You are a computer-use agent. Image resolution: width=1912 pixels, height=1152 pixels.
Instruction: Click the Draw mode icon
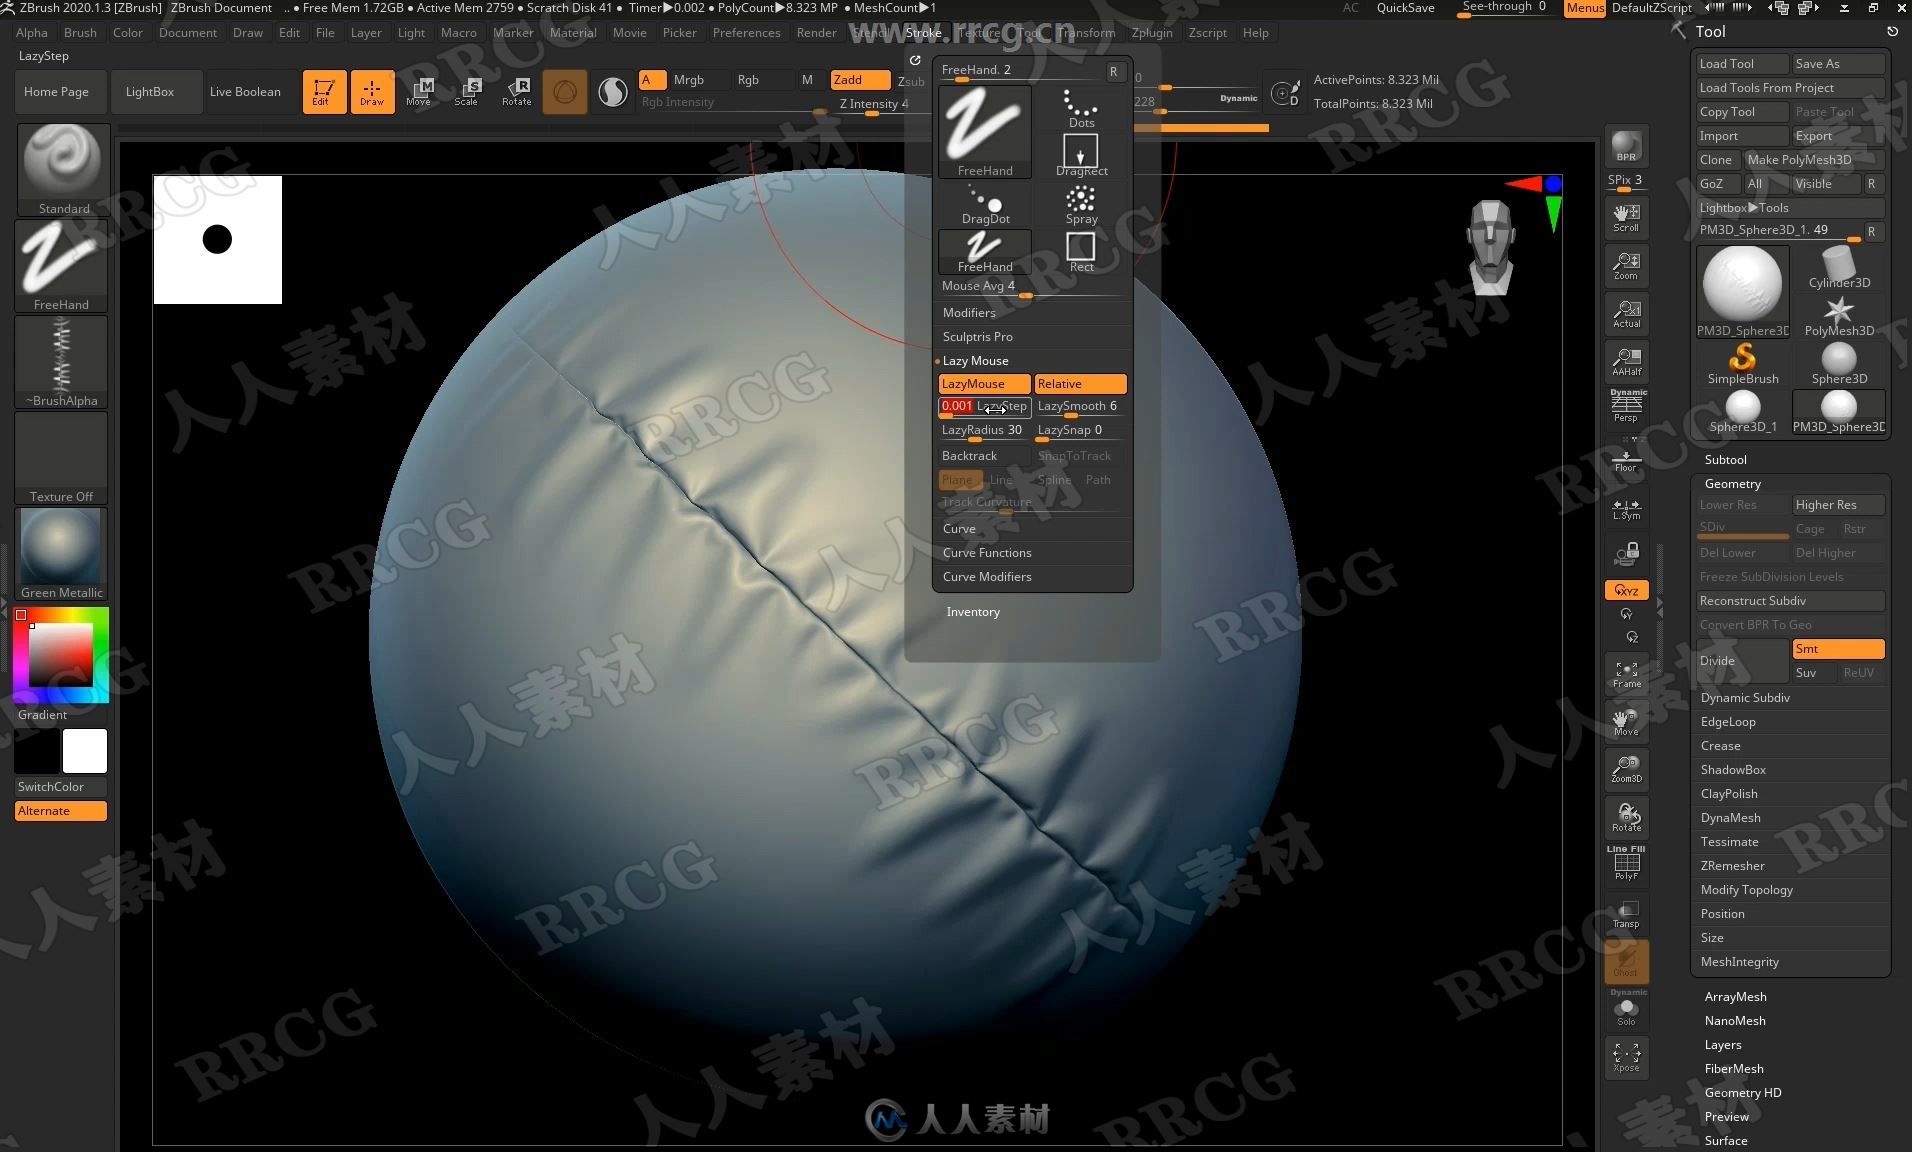pos(372,91)
